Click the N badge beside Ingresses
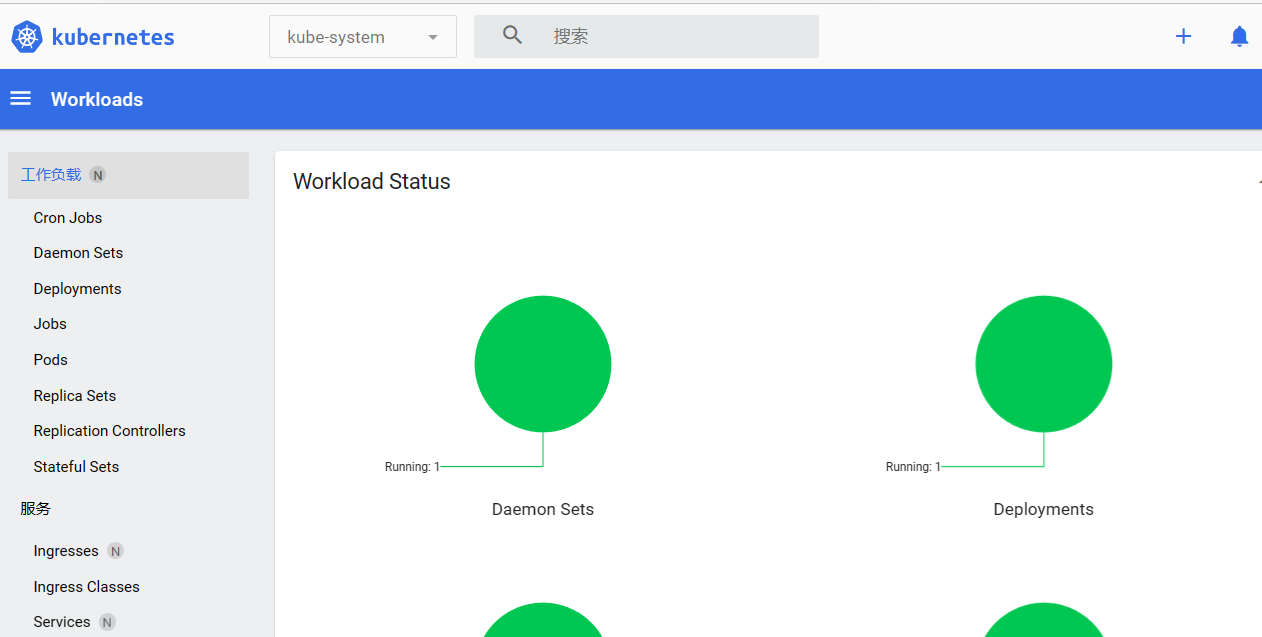Image resolution: width=1262 pixels, height=637 pixels. 115,551
